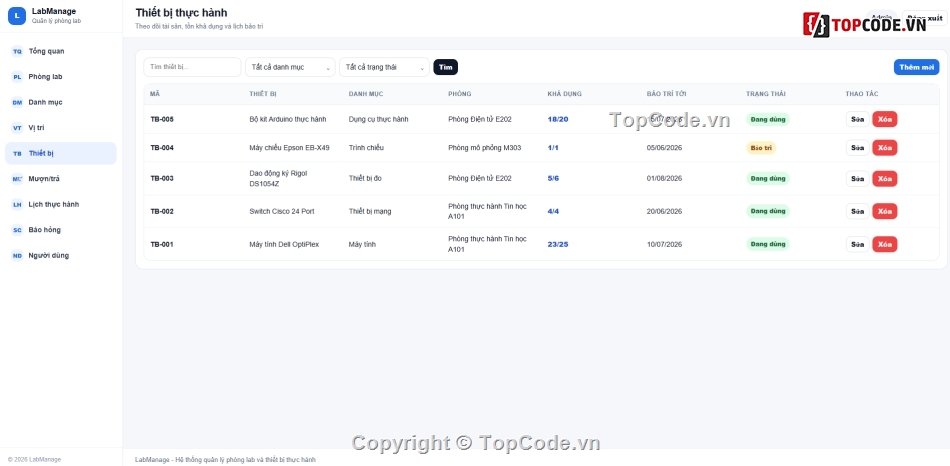This screenshot has height=466, width=950.
Task: Click the Thêm mới button
Action: coord(917,67)
